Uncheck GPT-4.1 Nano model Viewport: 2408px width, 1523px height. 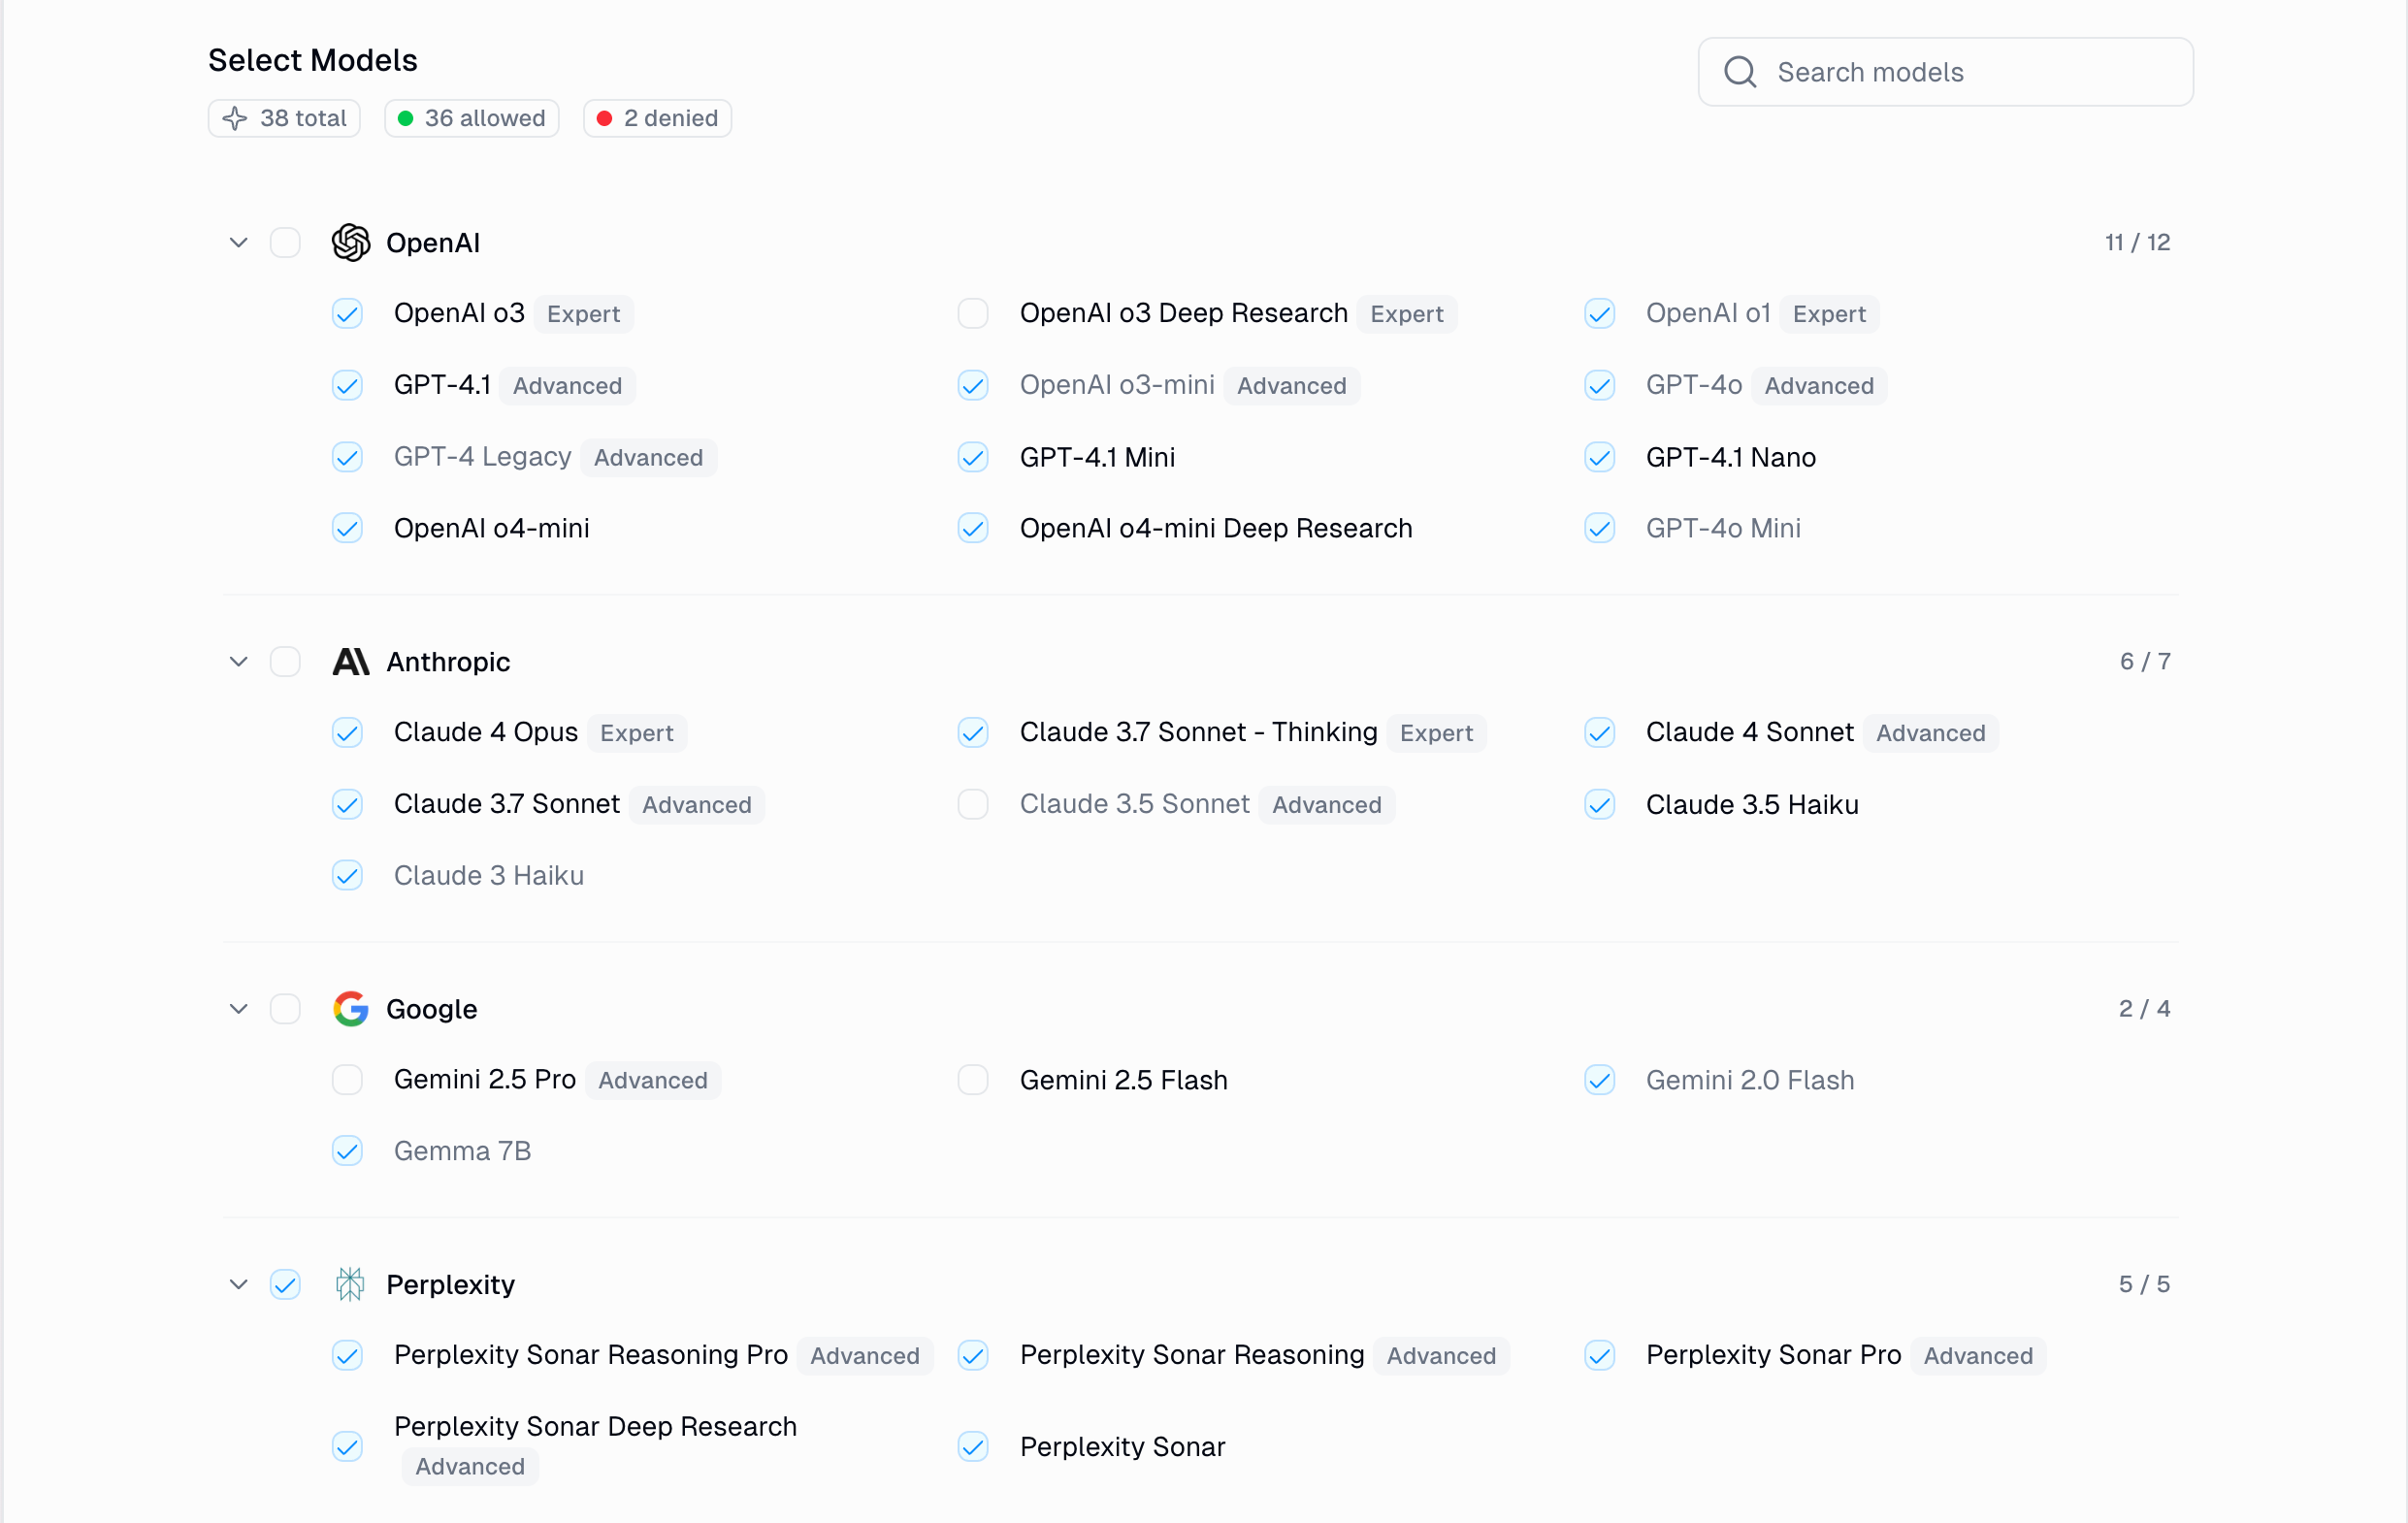click(x=1600, y=458)
